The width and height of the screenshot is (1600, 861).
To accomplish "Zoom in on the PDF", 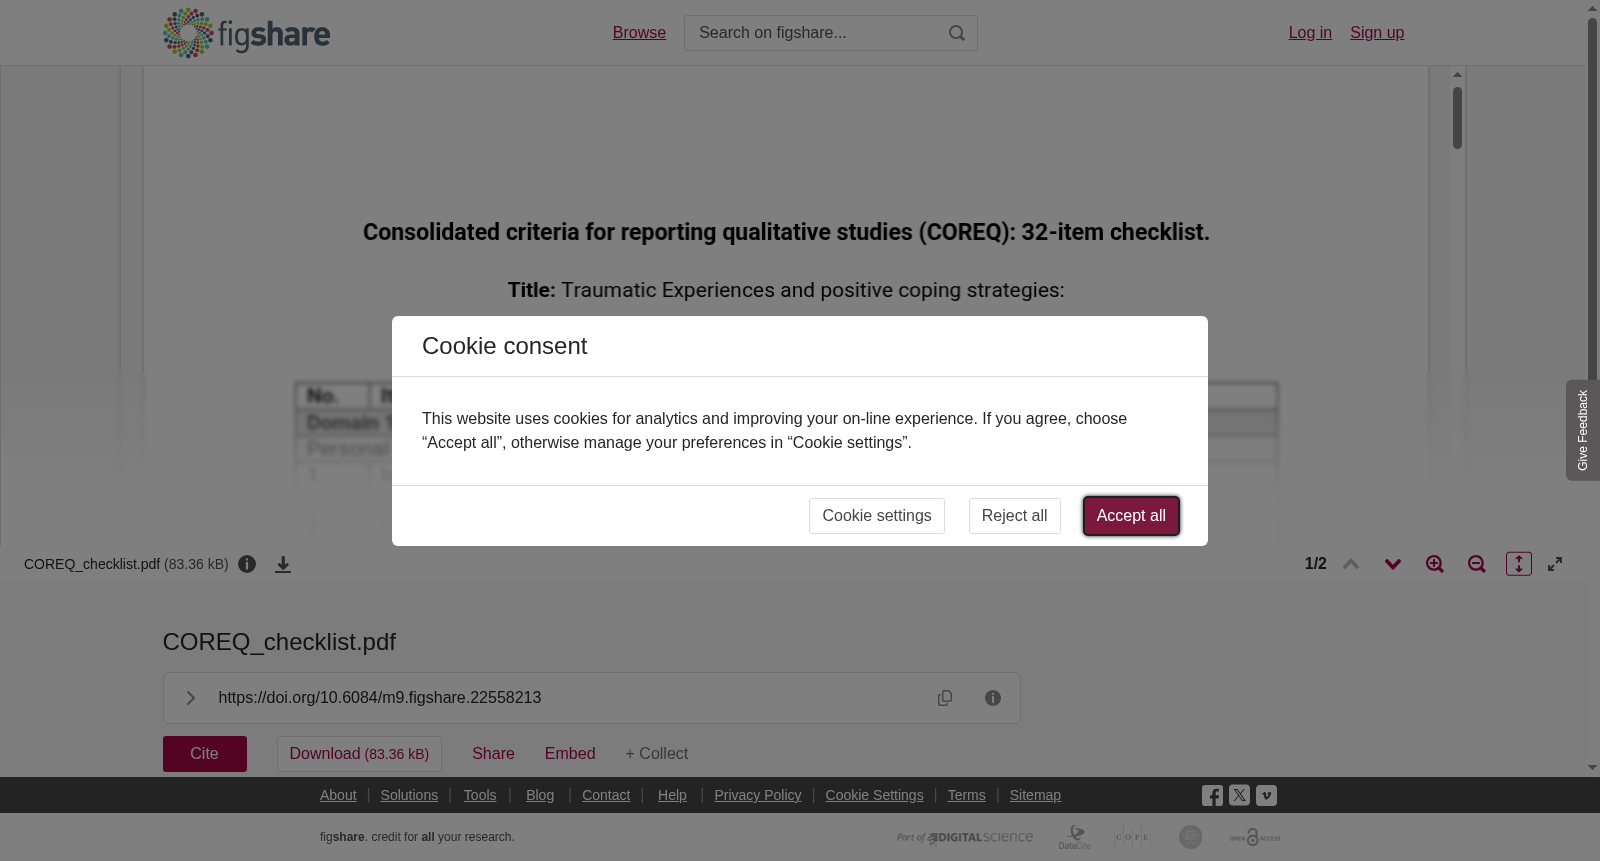I will tap(1435, 564).
